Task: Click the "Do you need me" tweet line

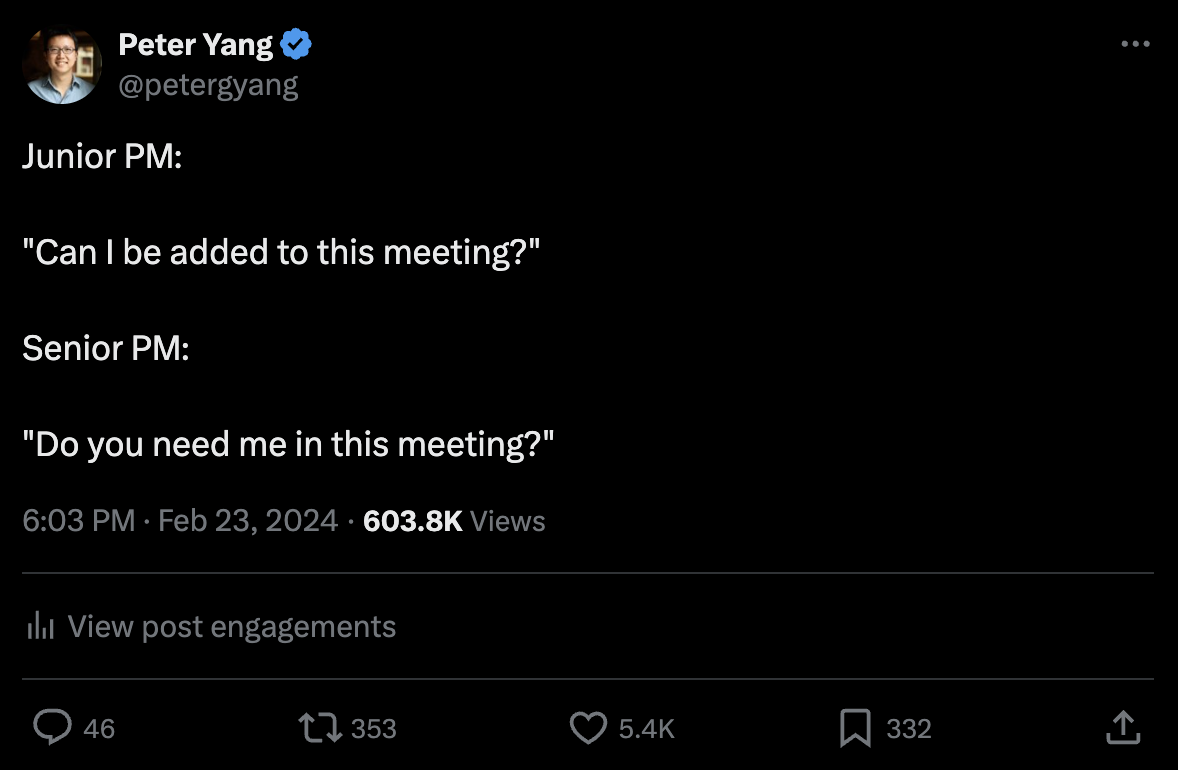Action: 288,444
